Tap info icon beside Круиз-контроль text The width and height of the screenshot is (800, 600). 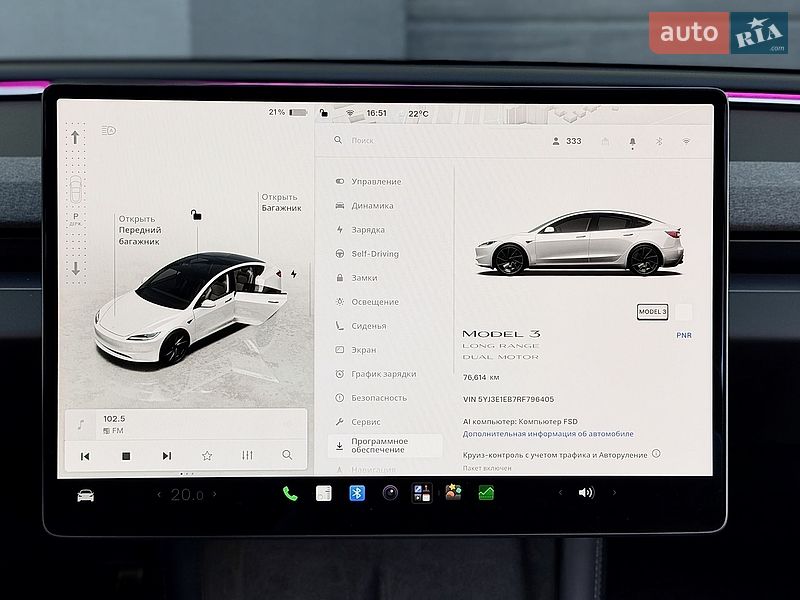[656, 453]
